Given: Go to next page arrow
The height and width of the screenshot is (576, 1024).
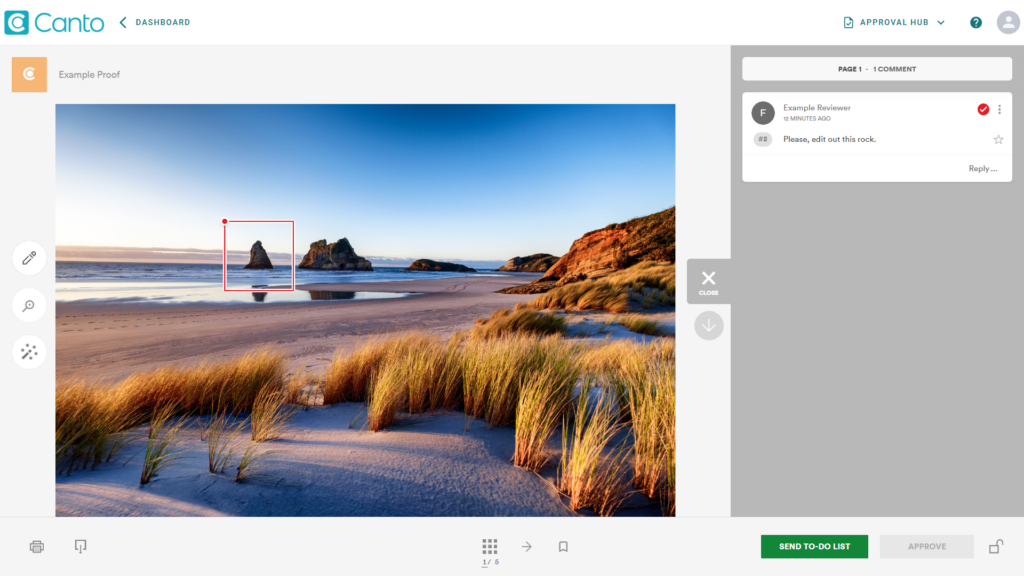Looking at the screenshot, I should [527, 546].
